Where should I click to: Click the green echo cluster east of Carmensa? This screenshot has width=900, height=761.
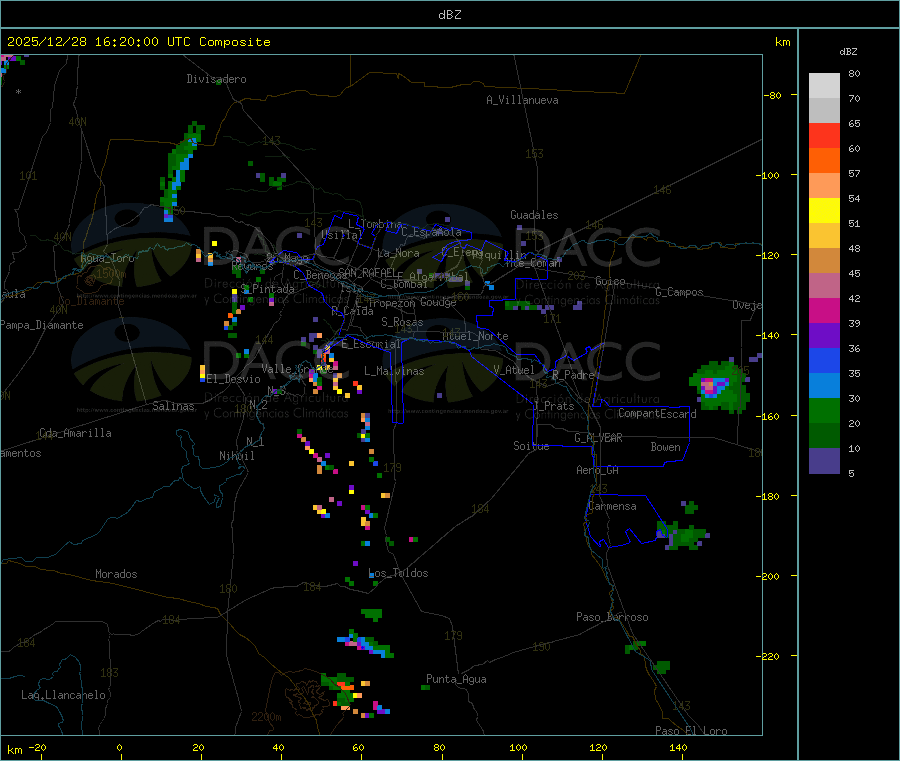pyautogui.click(x=683, y=535)
